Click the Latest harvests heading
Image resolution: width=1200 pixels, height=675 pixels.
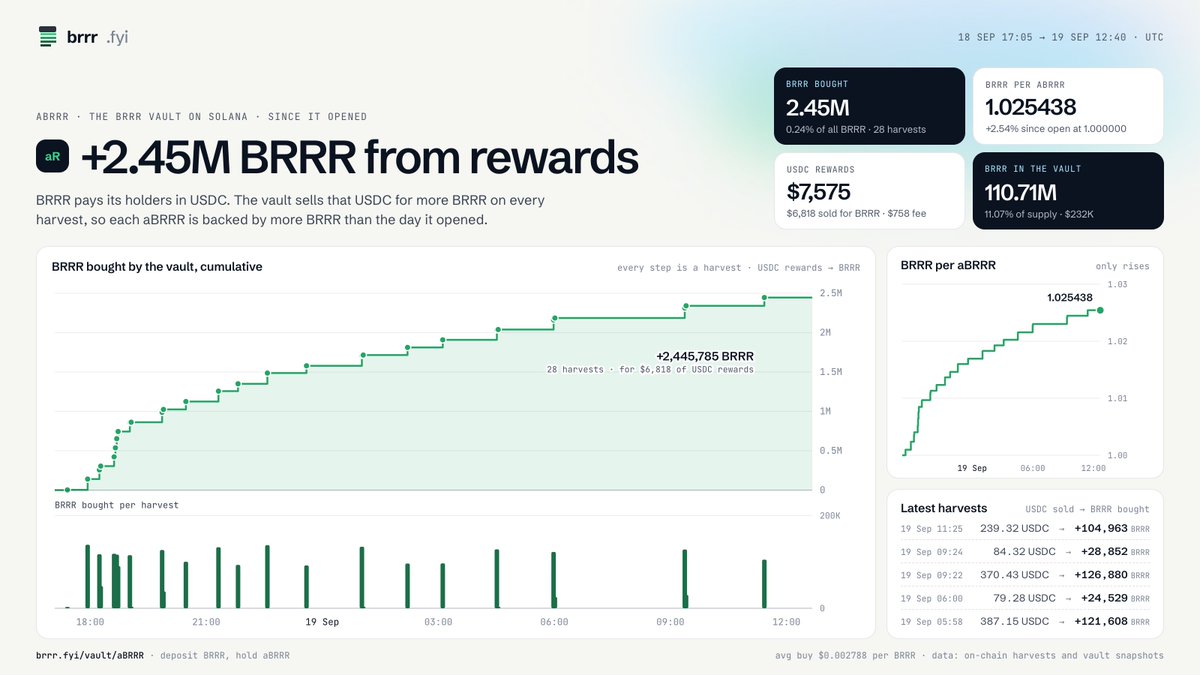pyautogui.click(x=943, y=508)
